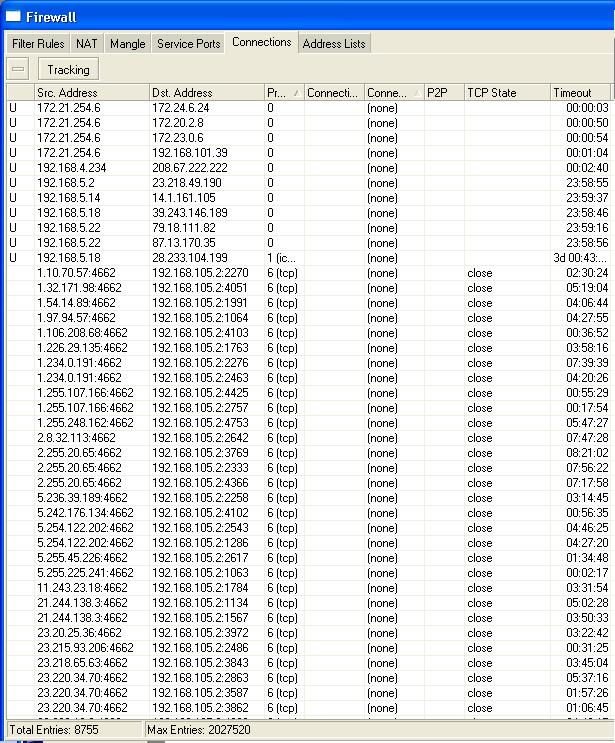The width and height of the screenshot is (615, 743).
Task: Select source 11.243.23.18:4662
Action: (82, 588)
